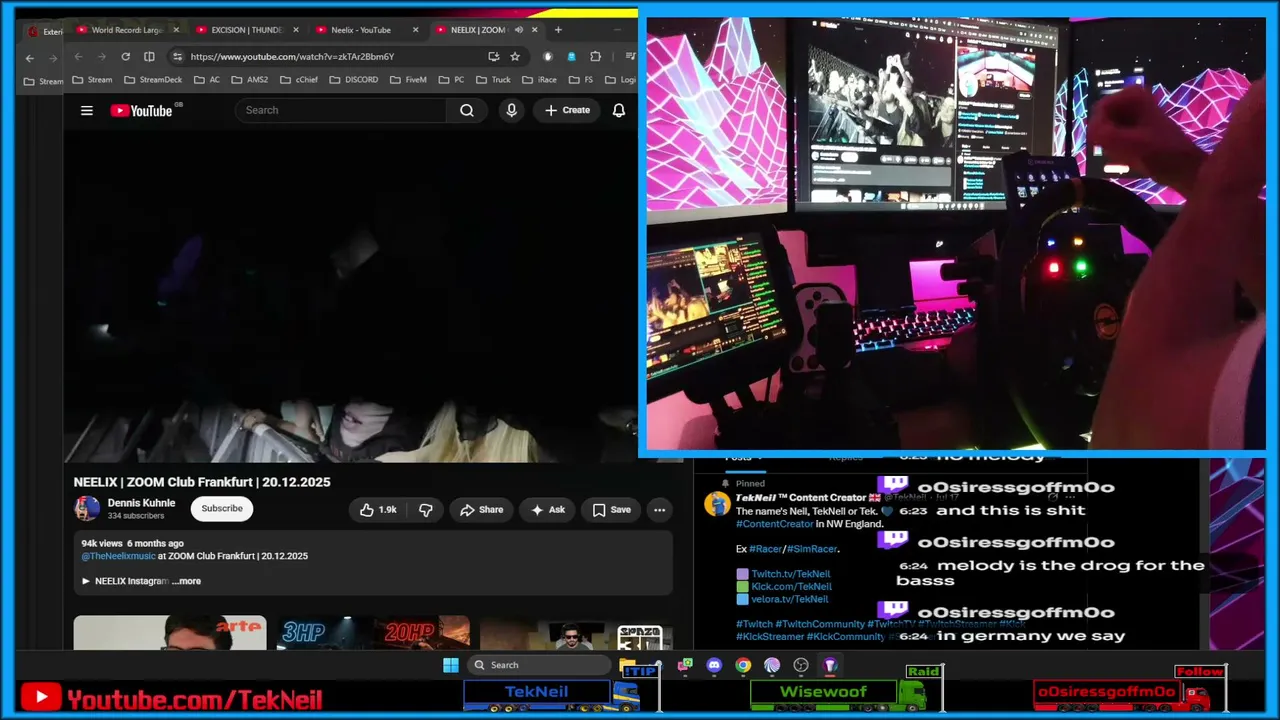Click the #ContentCreator hashtag
Screen dimensions: 1280x720
(773, 524)
